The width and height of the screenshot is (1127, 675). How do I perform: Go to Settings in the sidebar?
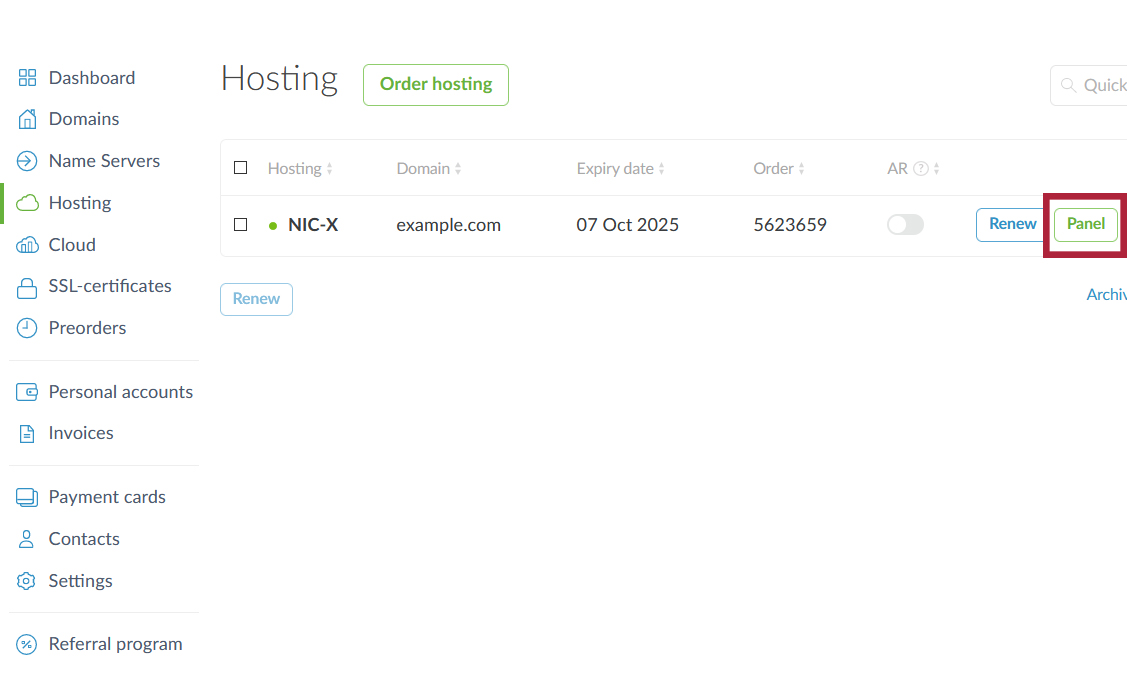(80, 581)
